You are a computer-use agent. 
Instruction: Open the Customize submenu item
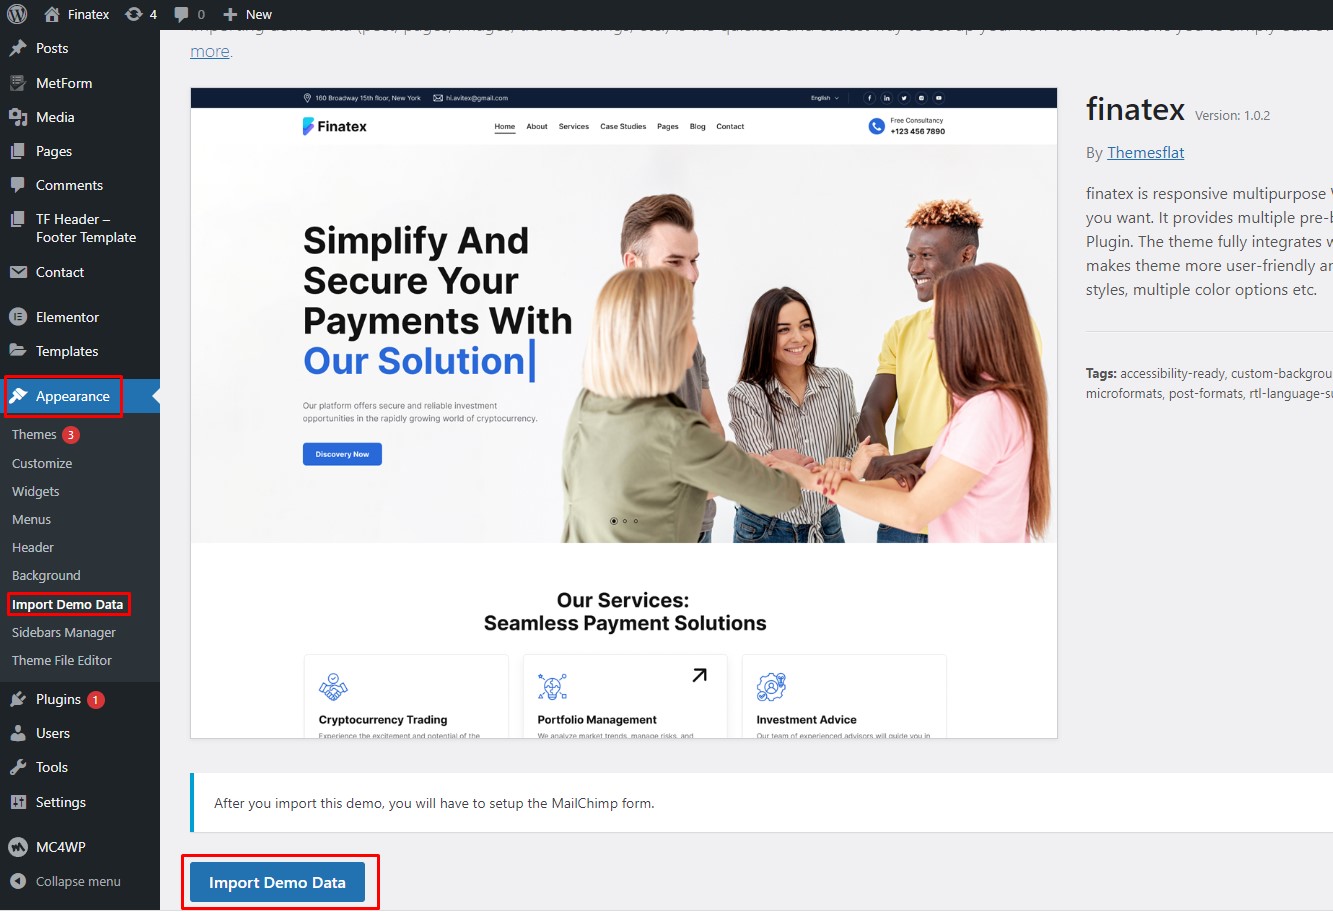(x=42, y=463)
